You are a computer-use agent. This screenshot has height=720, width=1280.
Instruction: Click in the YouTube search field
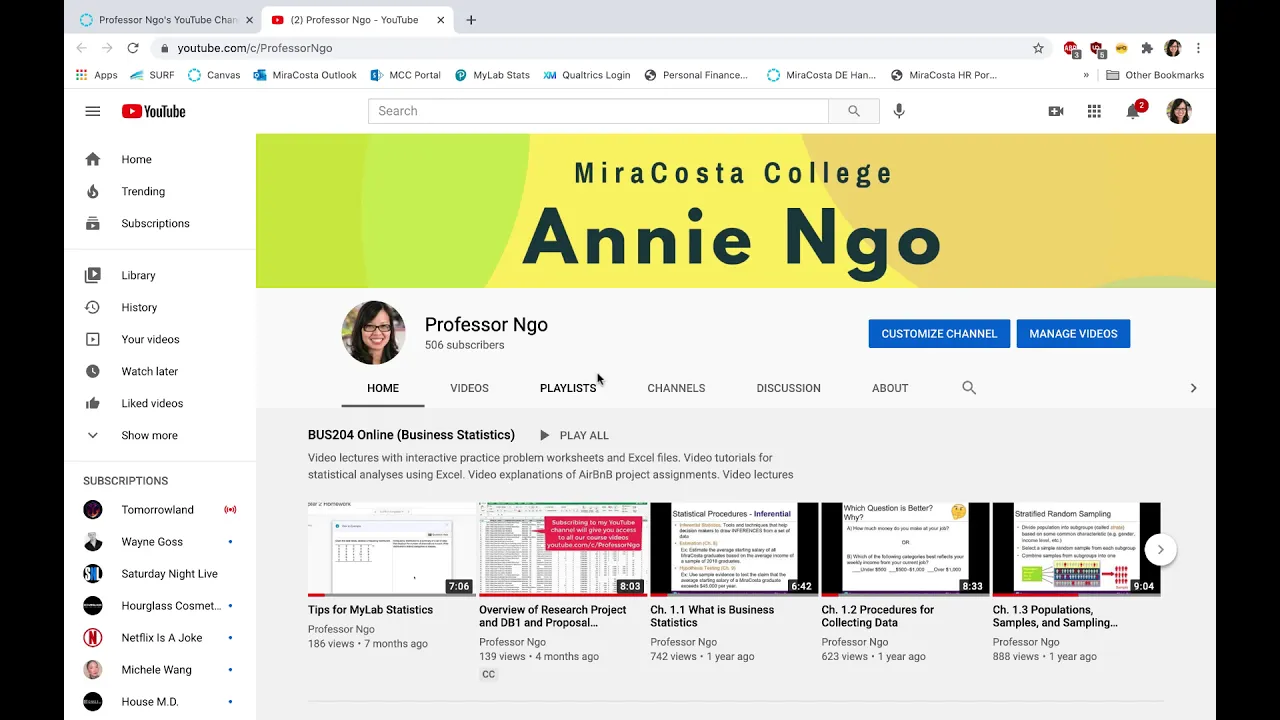(598, 111)
